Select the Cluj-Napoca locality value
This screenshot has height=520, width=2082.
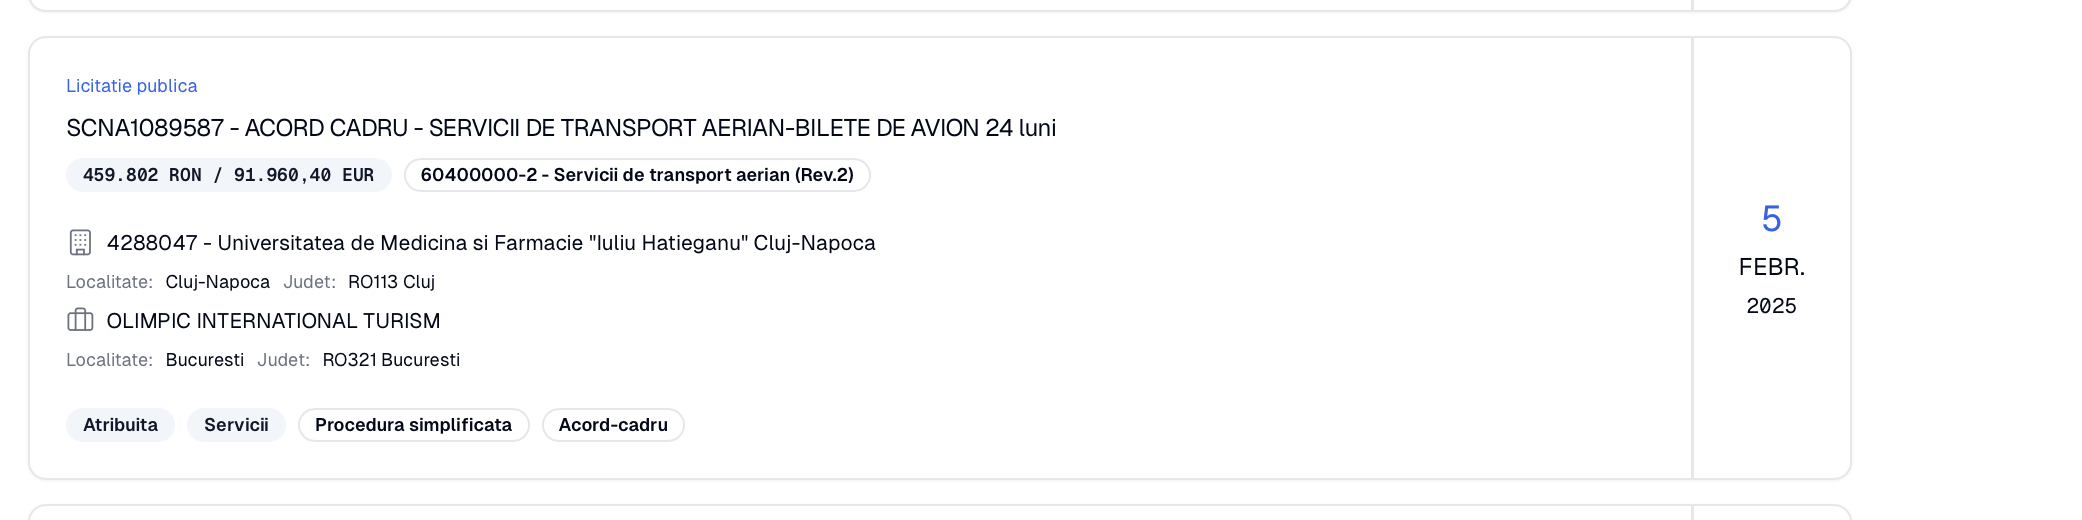pos(218,282)
